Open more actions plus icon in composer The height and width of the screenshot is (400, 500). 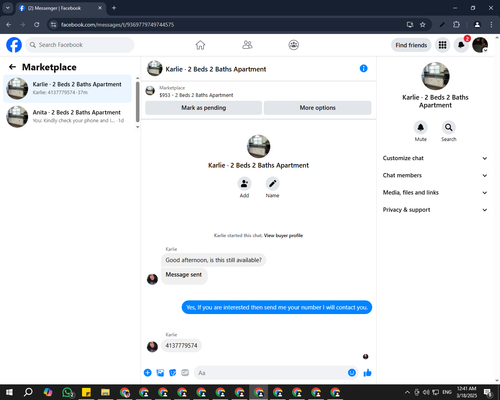click(x=148, y=373)
